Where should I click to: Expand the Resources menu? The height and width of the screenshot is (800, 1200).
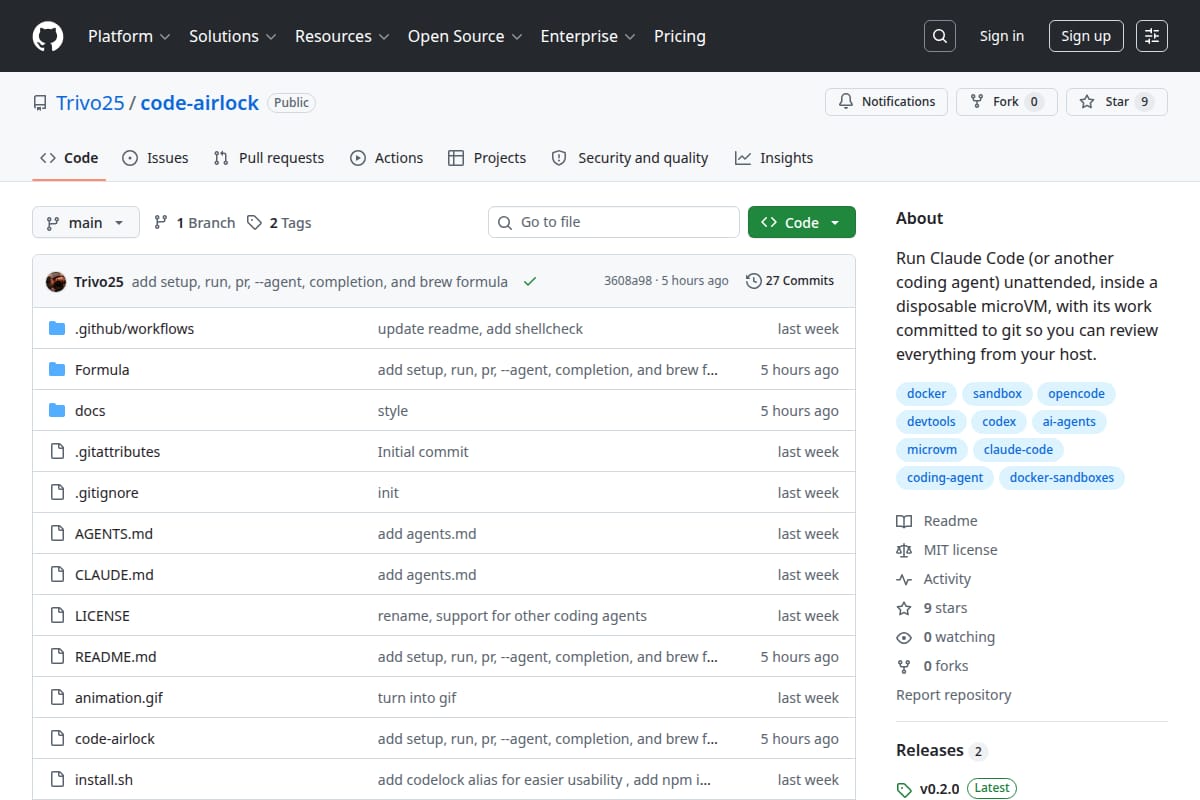coord(341,36)
